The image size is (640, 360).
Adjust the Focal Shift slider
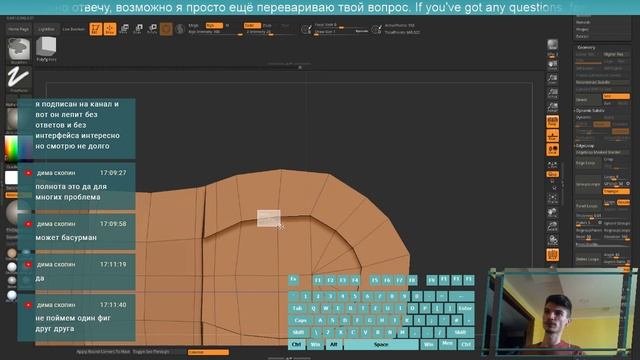pyautogui.click(x=341, y=25)
